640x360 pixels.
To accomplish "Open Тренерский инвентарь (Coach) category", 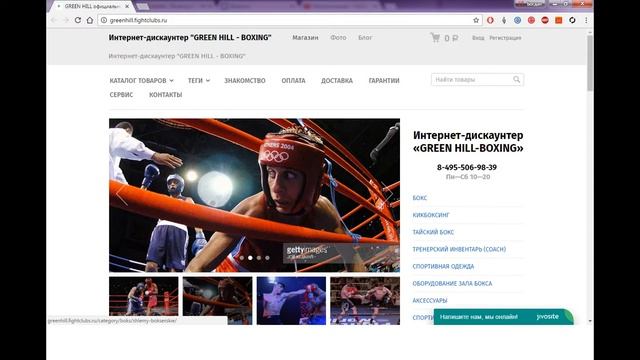I will tap(459, 249).
